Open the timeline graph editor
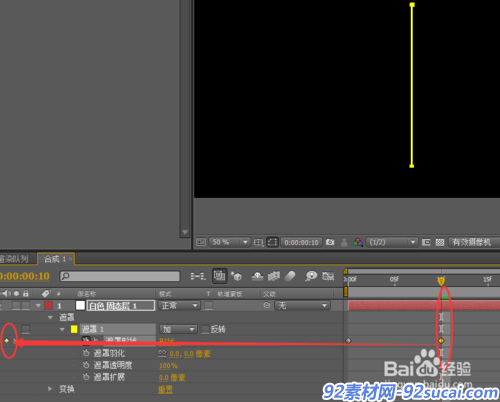 (328, 276)
